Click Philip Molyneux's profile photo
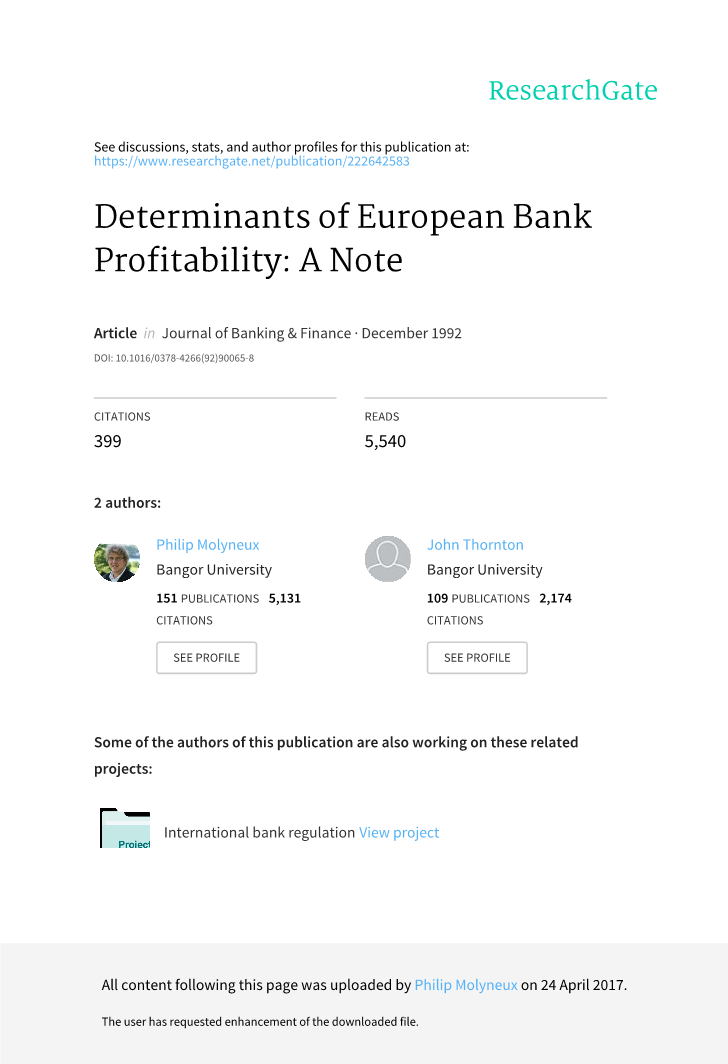The height and width of the screenshot is (1064, 728). (117, 560)
